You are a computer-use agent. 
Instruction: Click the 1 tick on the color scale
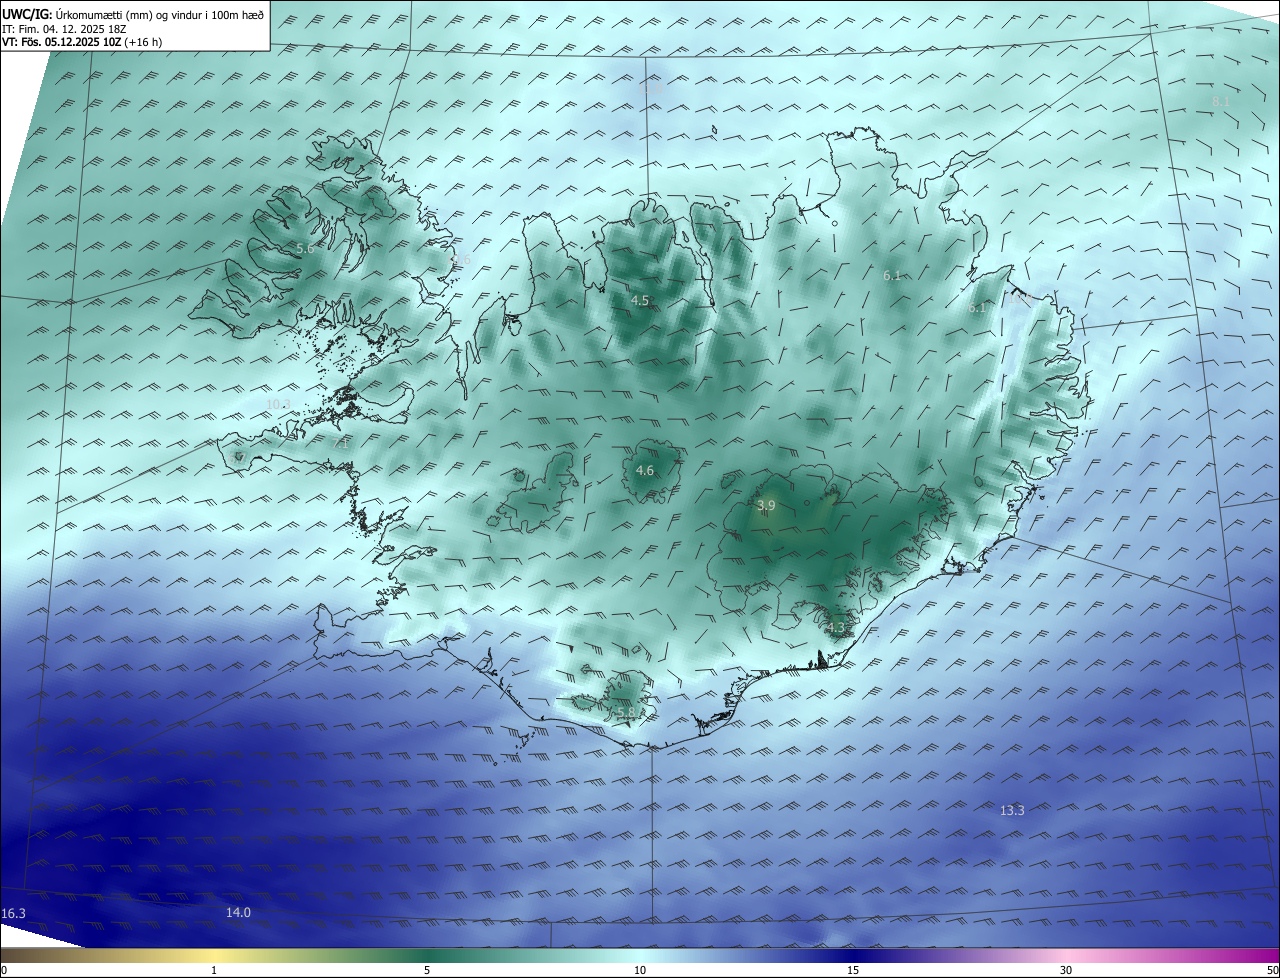point(214,970)
